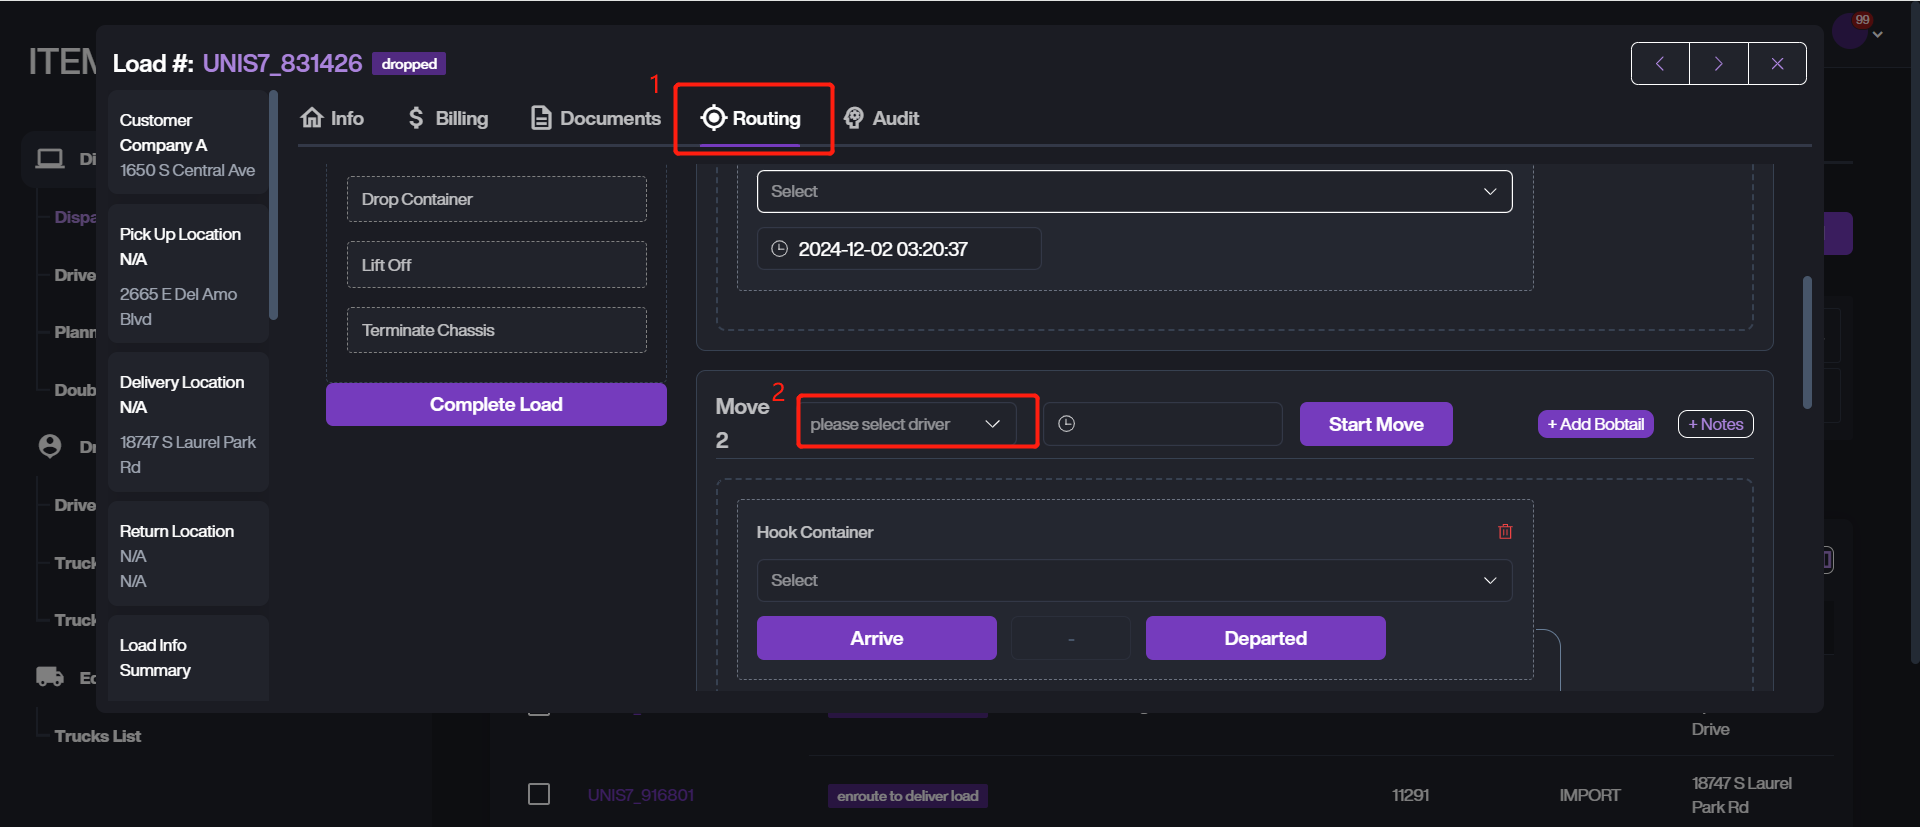This screenshot has height=827, width=1920.
Task: Switch to the Billing tab
Action: point(448,118)
